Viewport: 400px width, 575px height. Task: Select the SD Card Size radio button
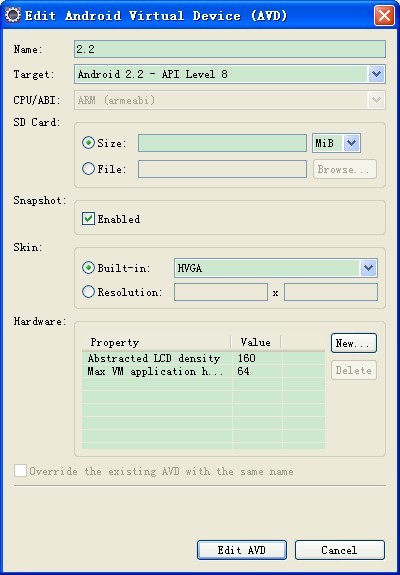(88, 143)
